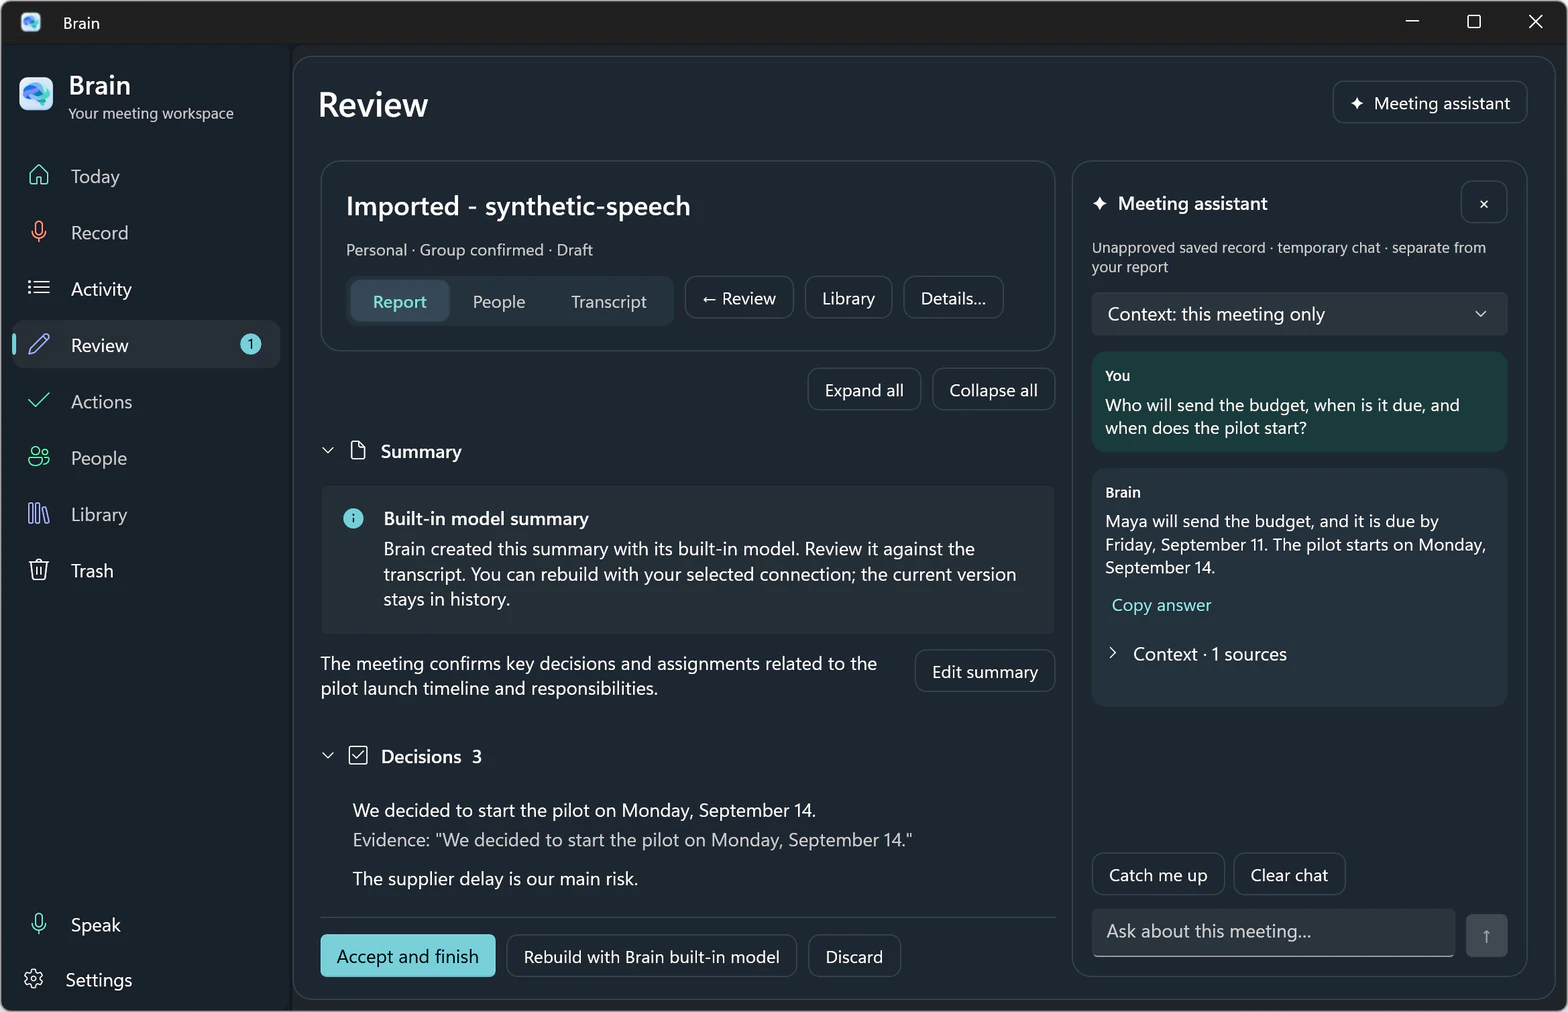The width and height of the screenshot is (1568, 1012).
Task: Select the Review pencil icon
Action: coord(39,344)
